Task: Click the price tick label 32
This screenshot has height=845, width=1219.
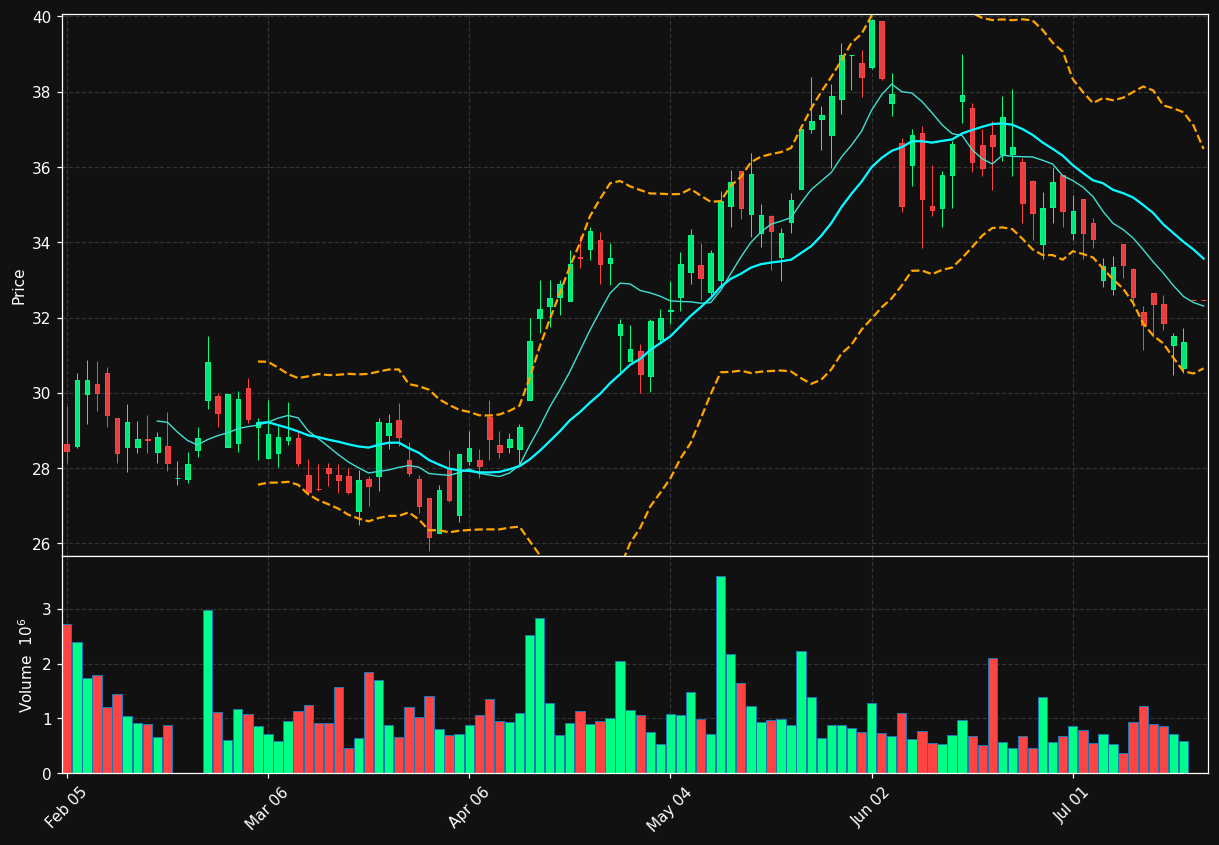Action: tap(42, 318)
